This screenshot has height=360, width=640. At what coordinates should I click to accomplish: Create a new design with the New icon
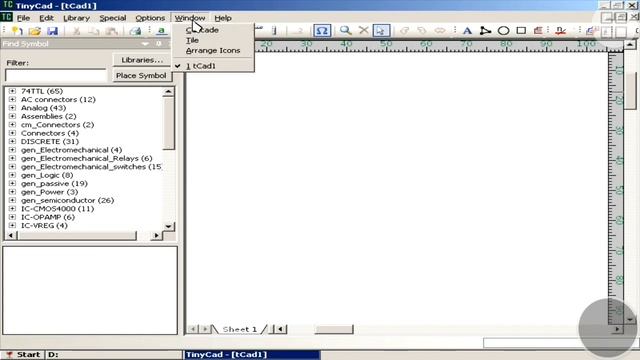[x=17, y=31]
